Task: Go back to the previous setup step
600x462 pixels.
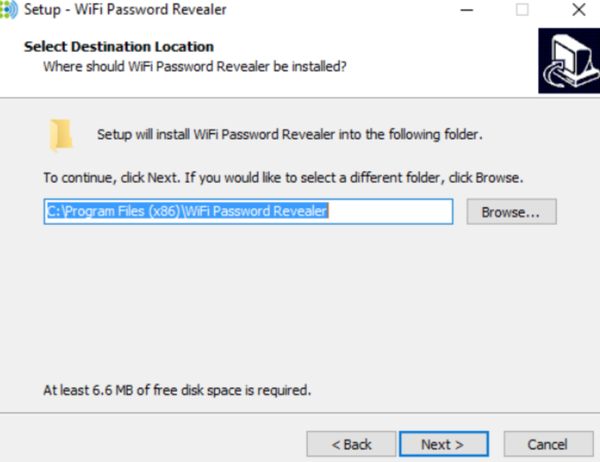Action: click(x=351, y=443)
